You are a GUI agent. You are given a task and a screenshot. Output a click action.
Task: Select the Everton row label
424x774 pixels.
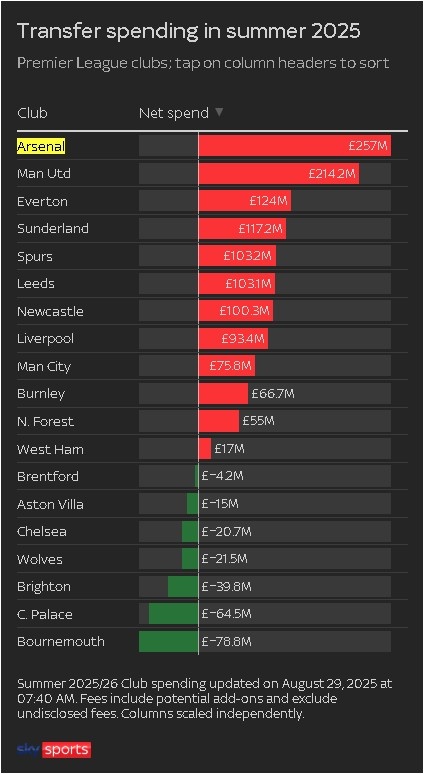pos(42,201)
